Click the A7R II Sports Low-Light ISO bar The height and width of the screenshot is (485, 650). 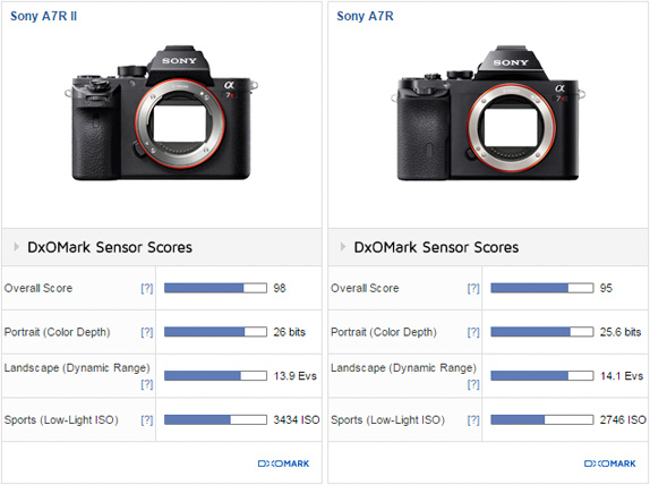[216, 420]
